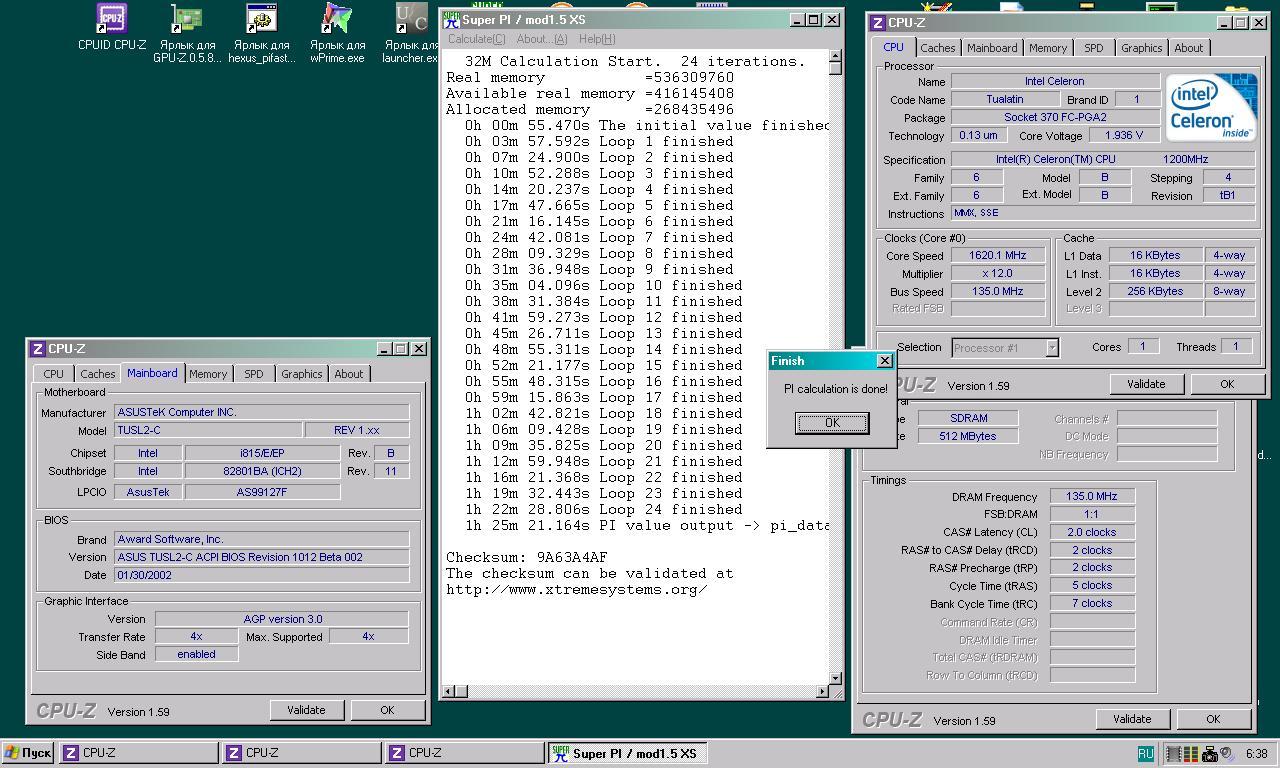
Task: Click the Intel Celeron inside logo
Action: pyautogui.click(x=1210, y=110)
